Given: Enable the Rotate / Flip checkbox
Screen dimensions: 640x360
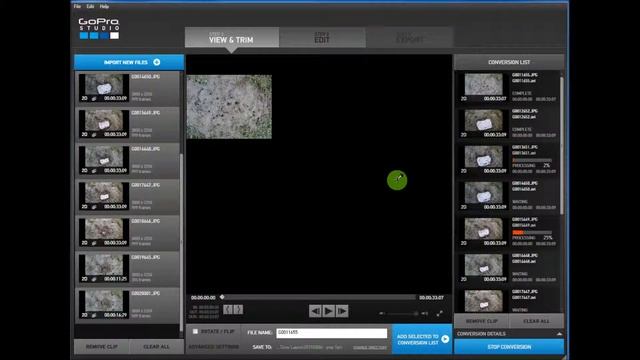Looking at the screenshot, I should pyautogui.click(x=195, y=331).
